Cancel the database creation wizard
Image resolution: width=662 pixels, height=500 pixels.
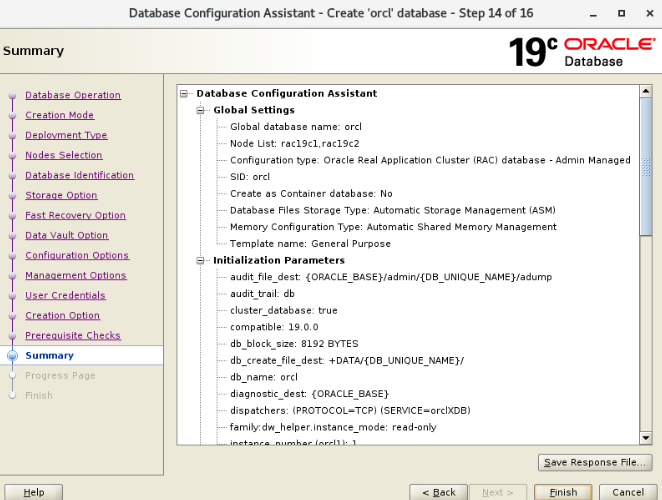(627, 492)
